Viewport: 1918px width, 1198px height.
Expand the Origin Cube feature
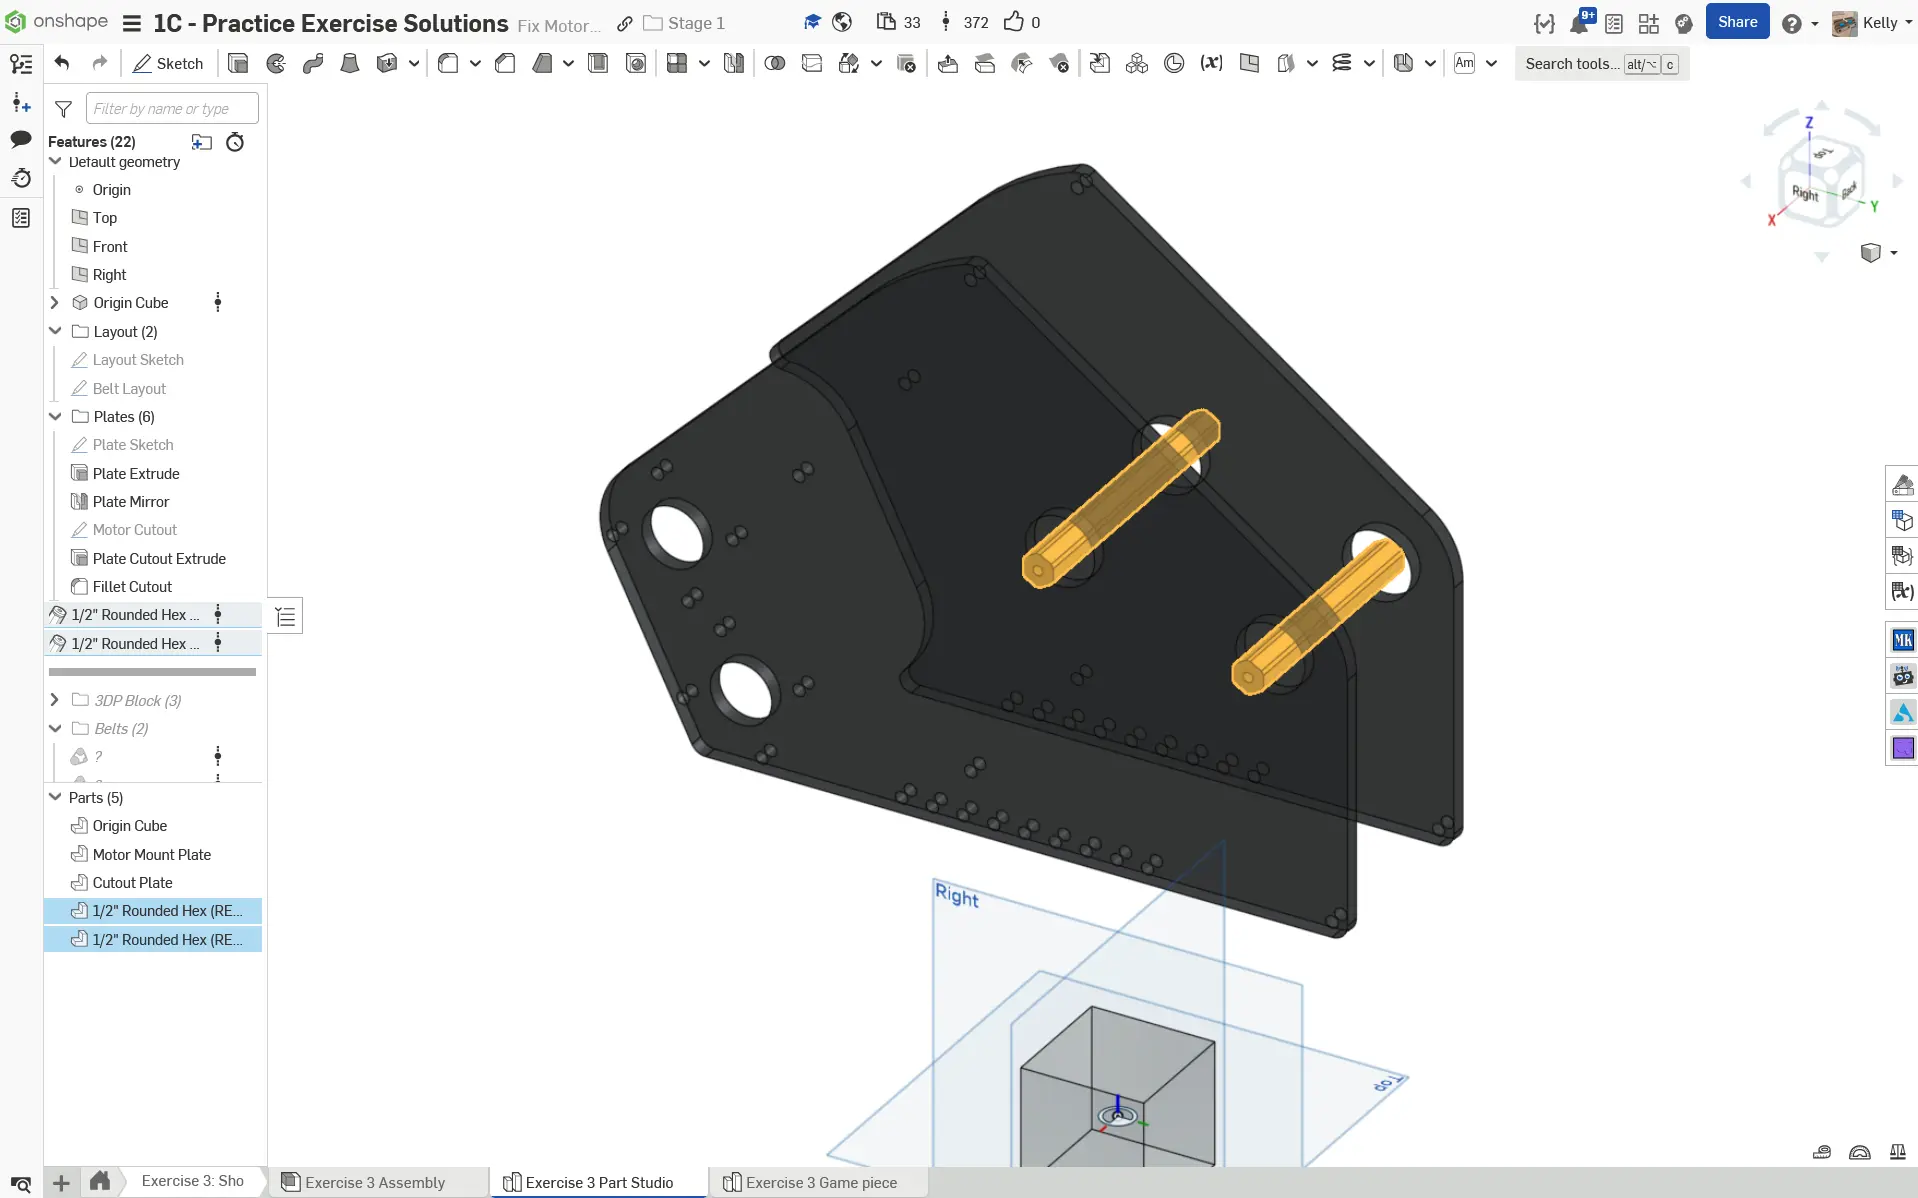(x=56, y=303)
